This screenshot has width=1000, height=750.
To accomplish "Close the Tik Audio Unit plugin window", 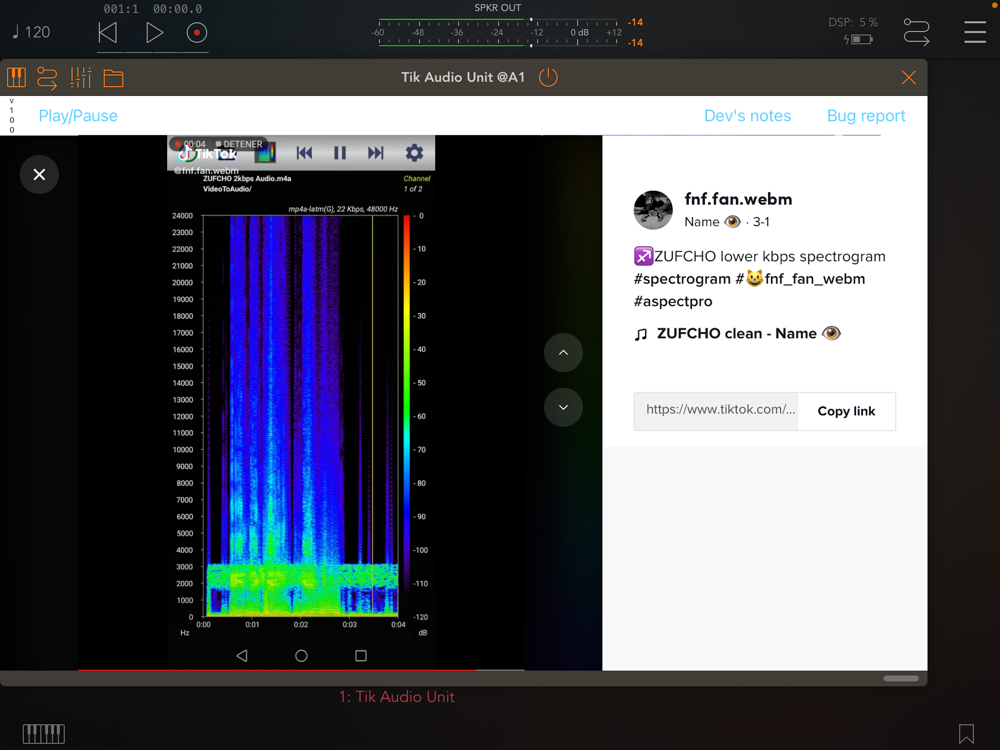I will coord(908,78).
